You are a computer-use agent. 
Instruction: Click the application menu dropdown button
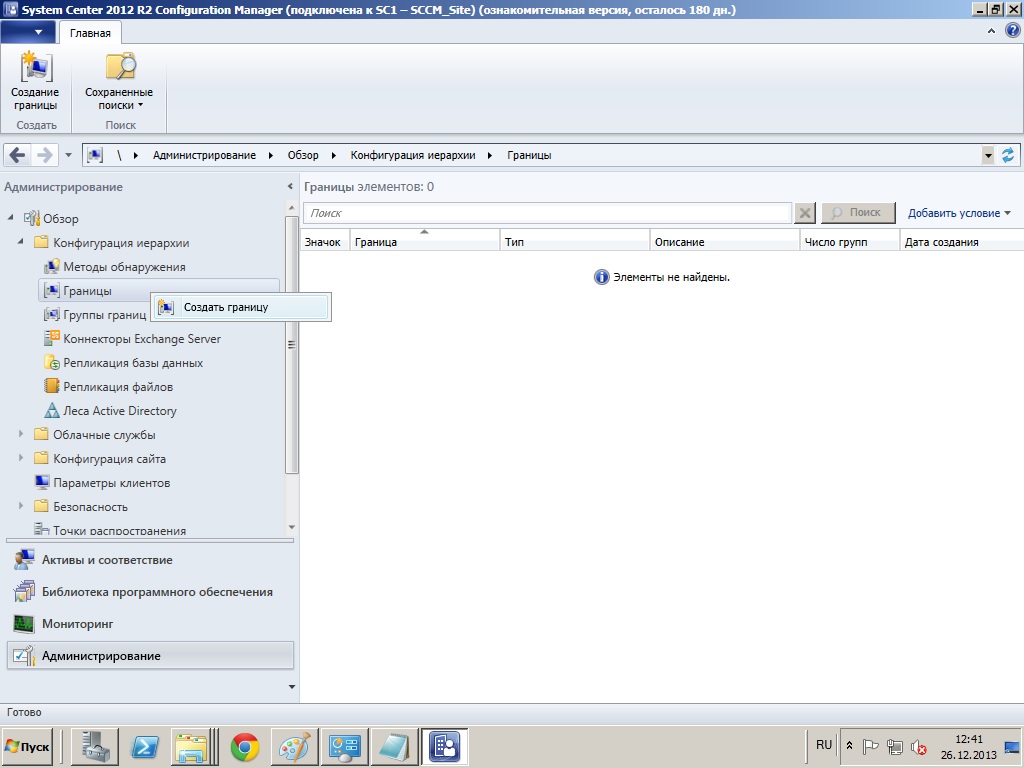tap(27, 32)
